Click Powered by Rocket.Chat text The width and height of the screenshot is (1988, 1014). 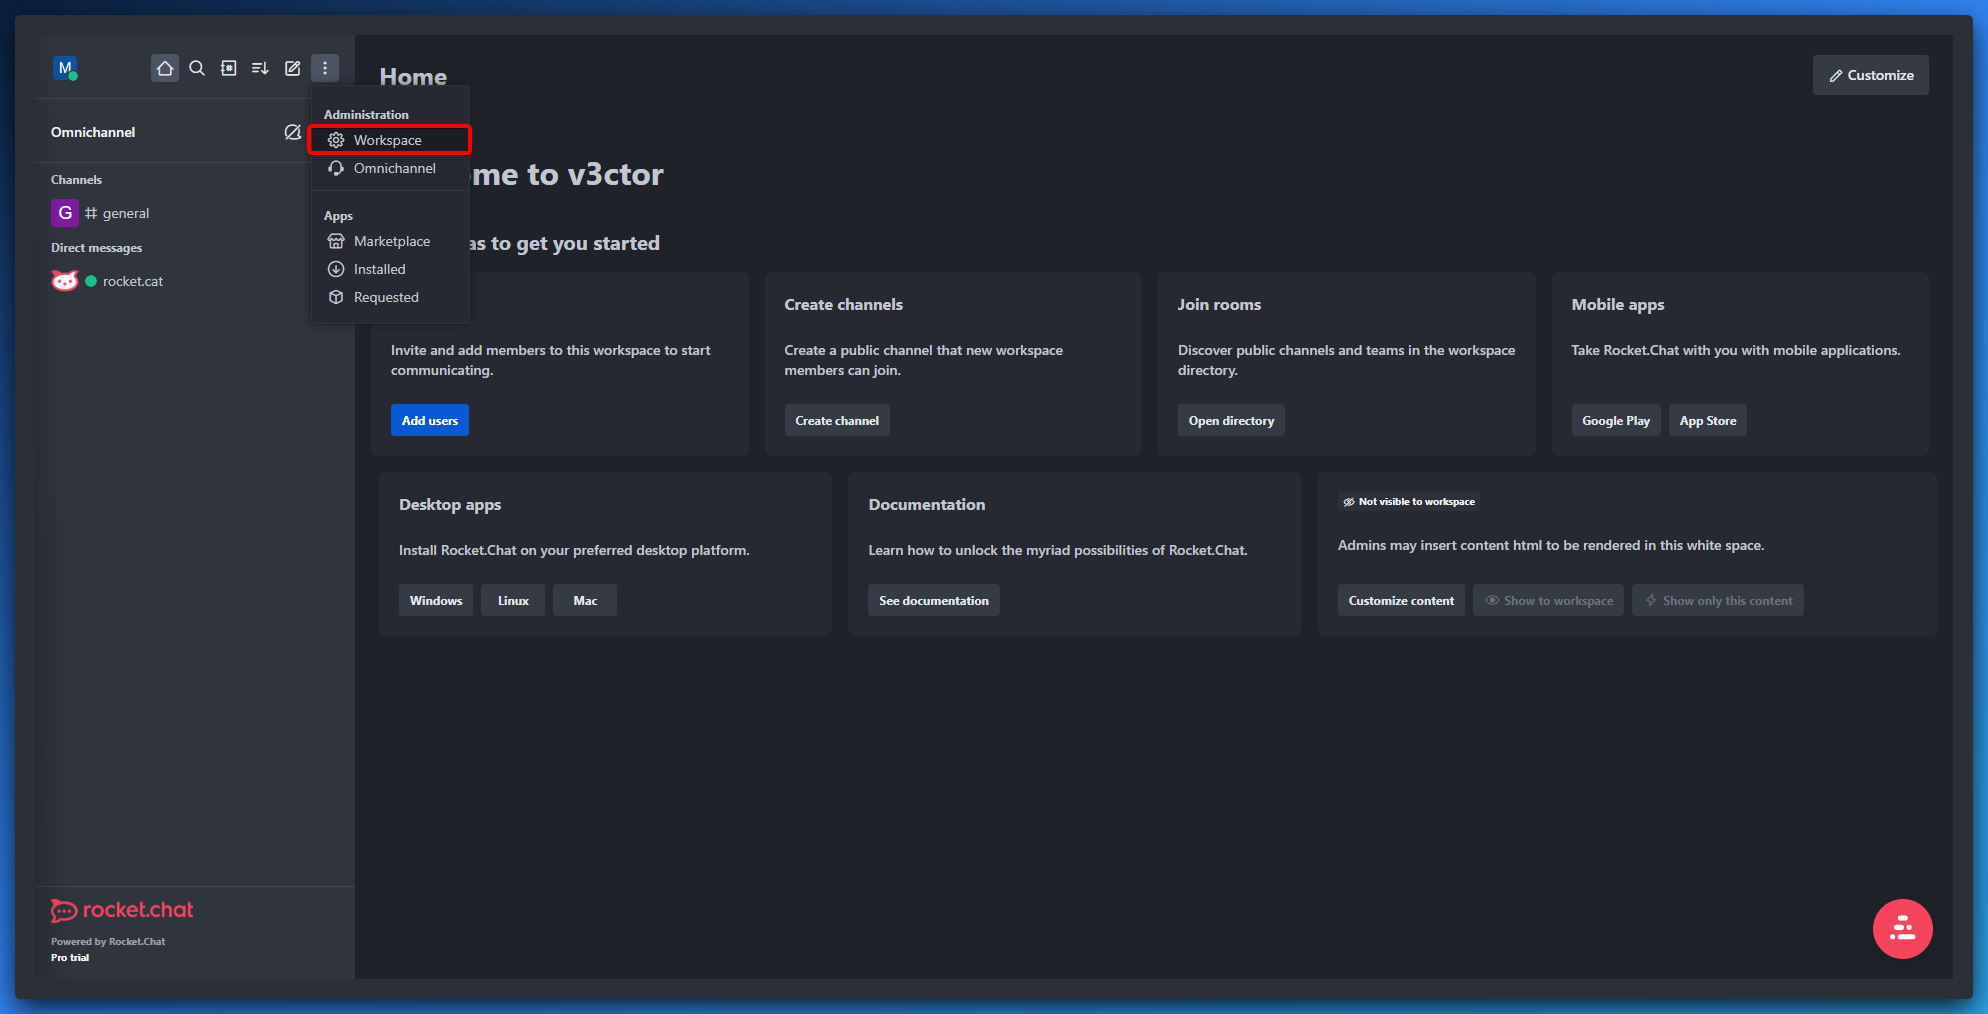(x=108, y=941)
